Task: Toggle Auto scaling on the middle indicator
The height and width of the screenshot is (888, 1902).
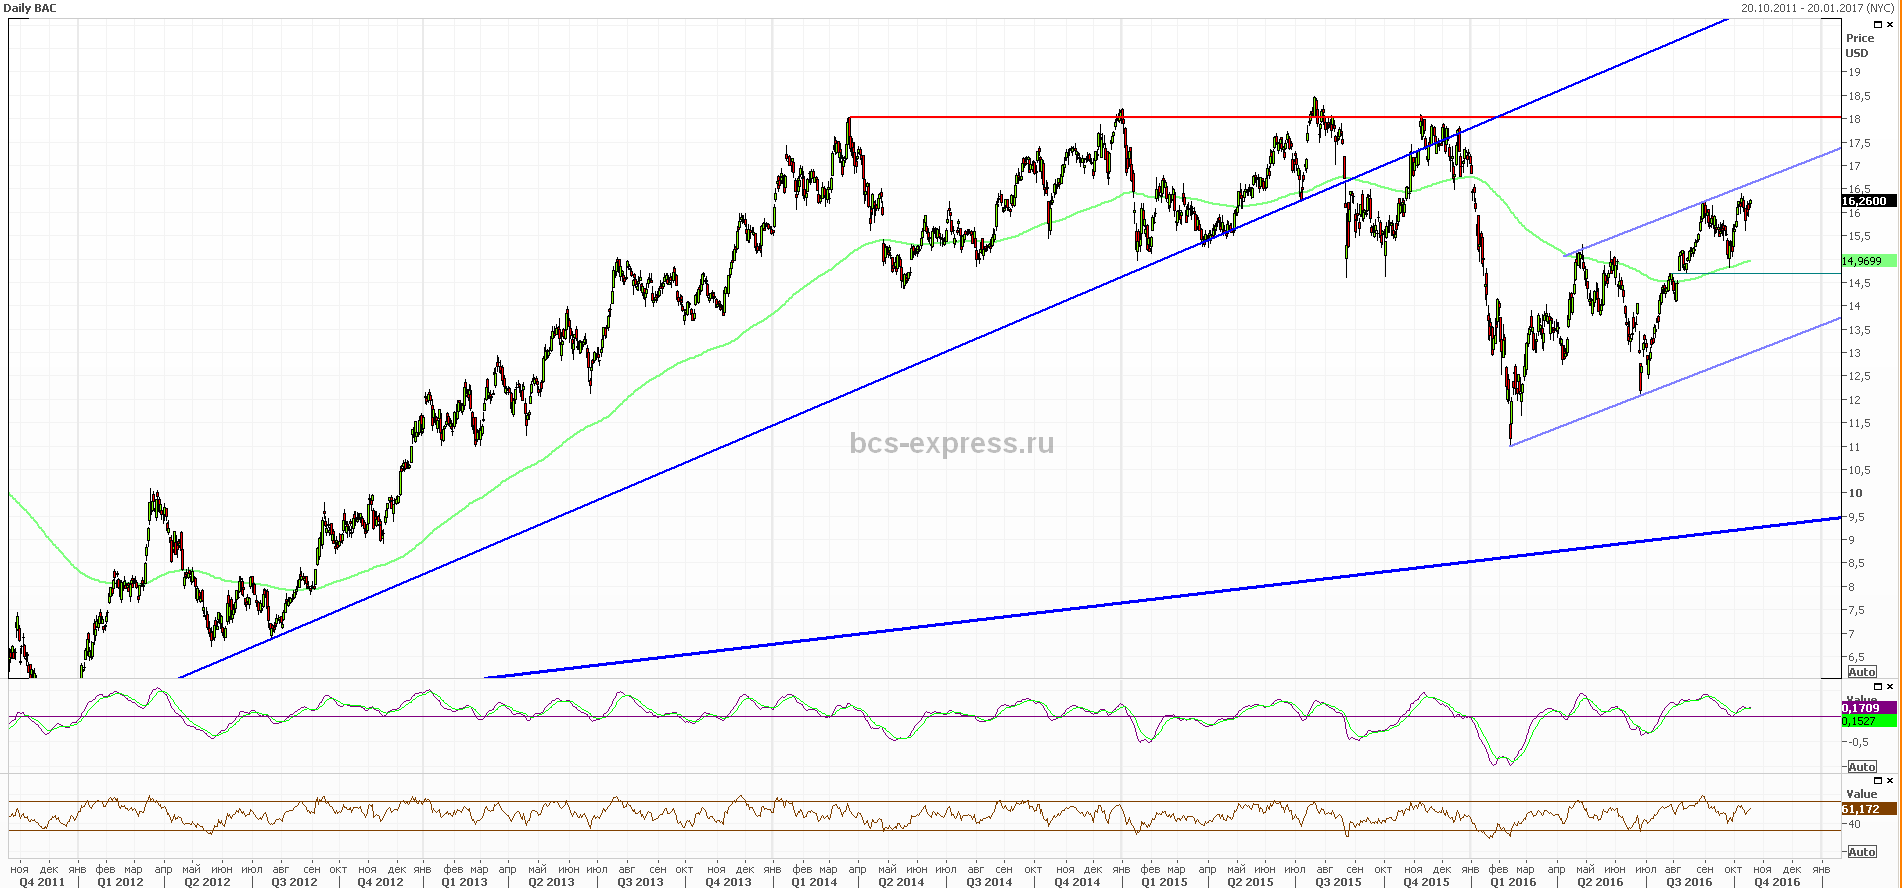Action: pyautogui.click(x=1861, y=767)
